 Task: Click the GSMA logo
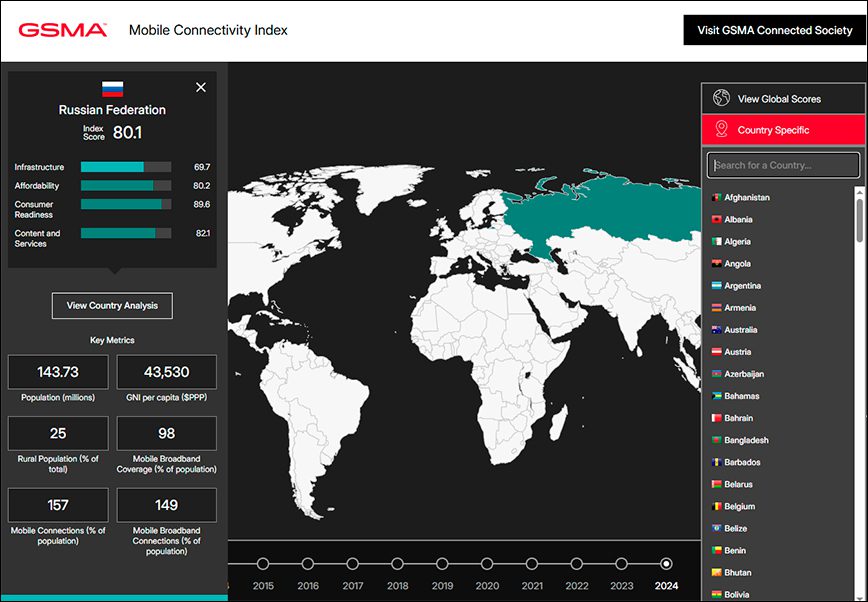[x=63, y=30]
